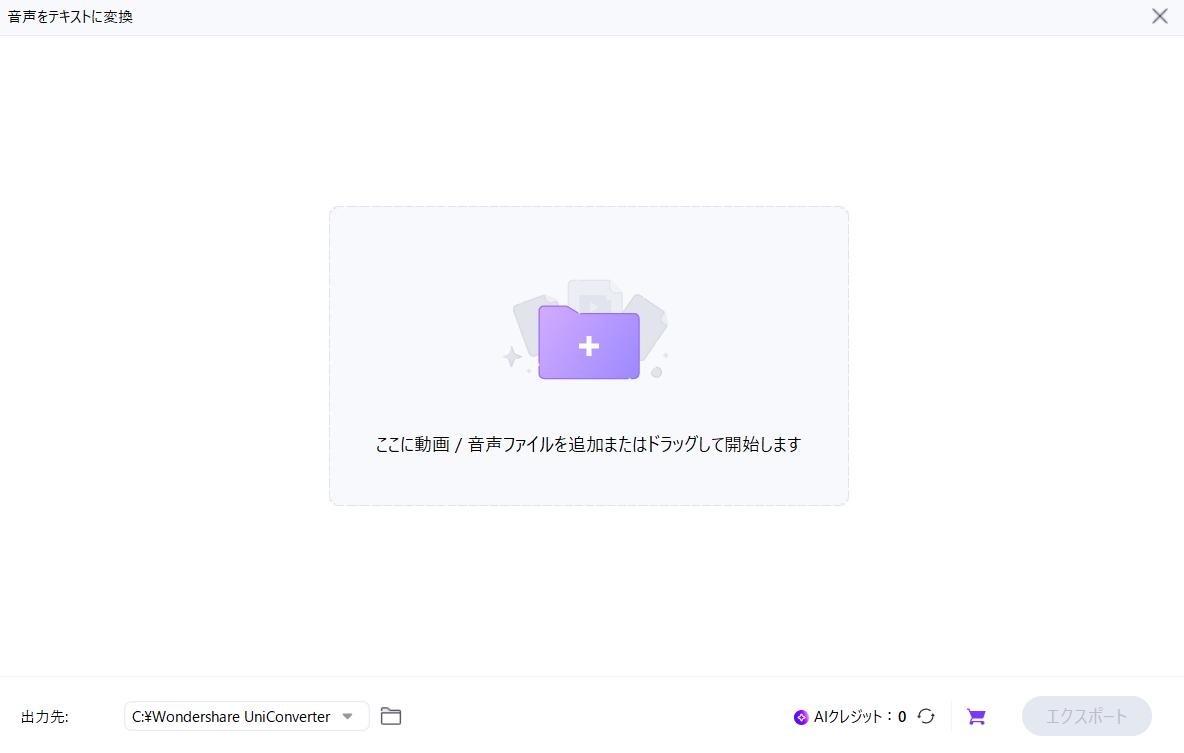Open the purple shopping cart icon
The image size is (1184, 753).
tap(976, 716)
